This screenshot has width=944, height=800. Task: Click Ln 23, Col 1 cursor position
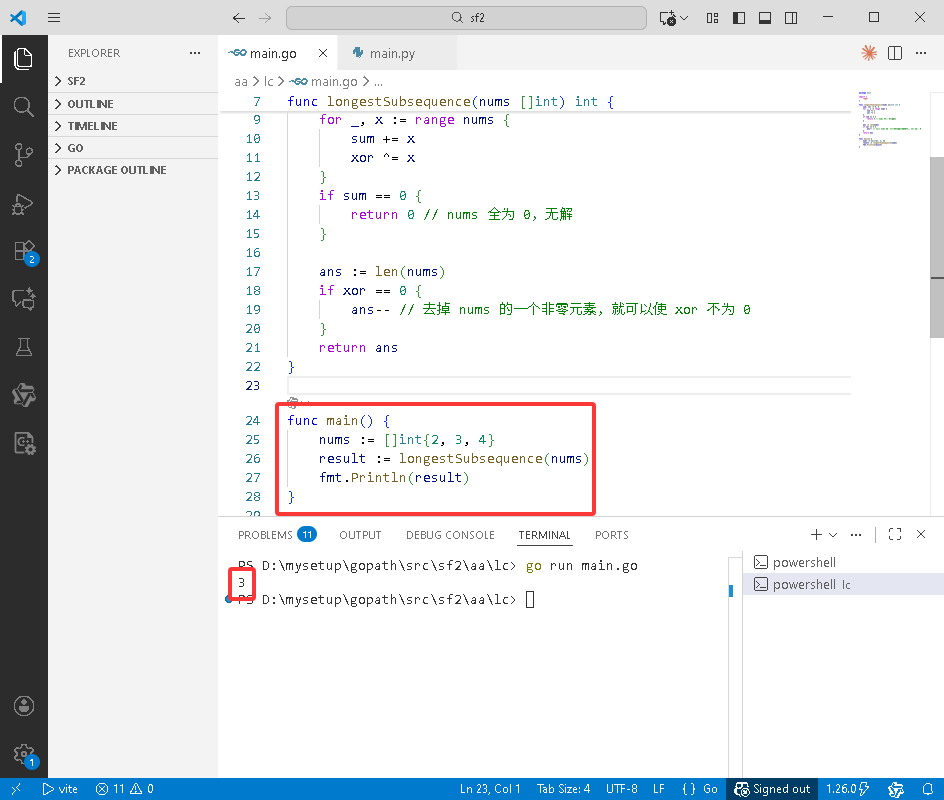(490, 789)
